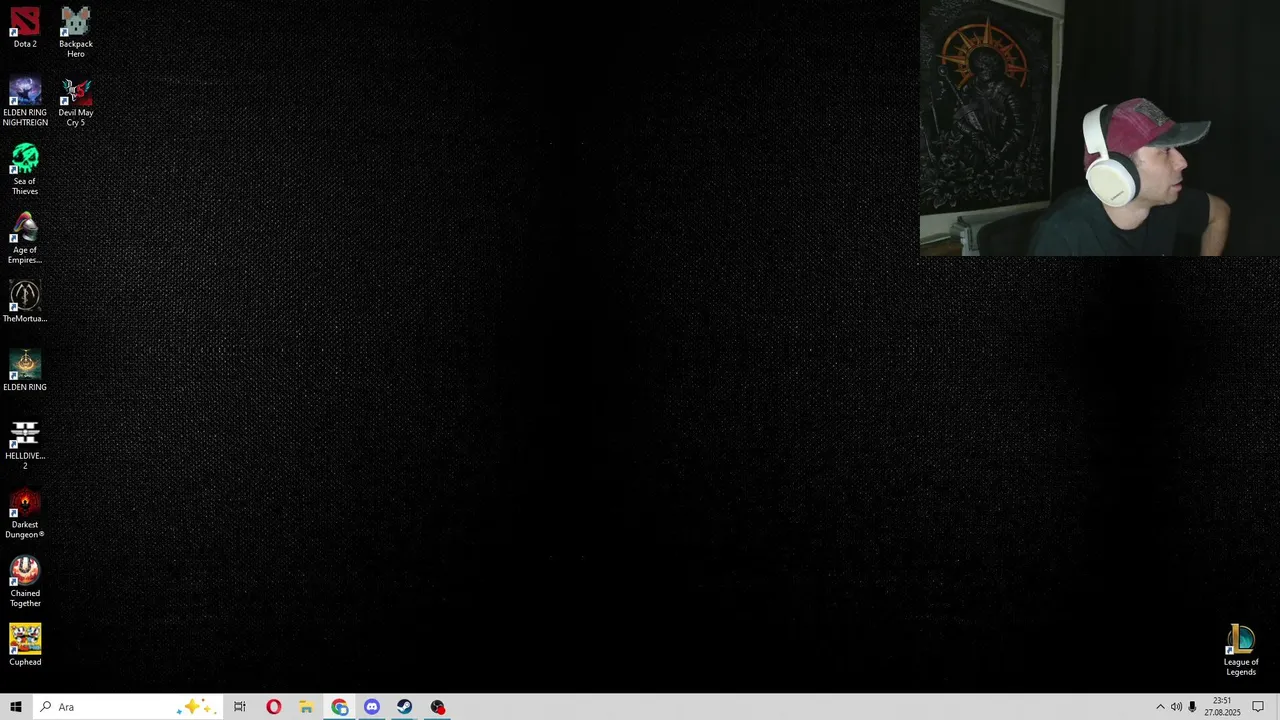Open the recording app with red dot in taskbar
Screen dimensions: 1280x720
pyautogui.click(x=438, y=707)
